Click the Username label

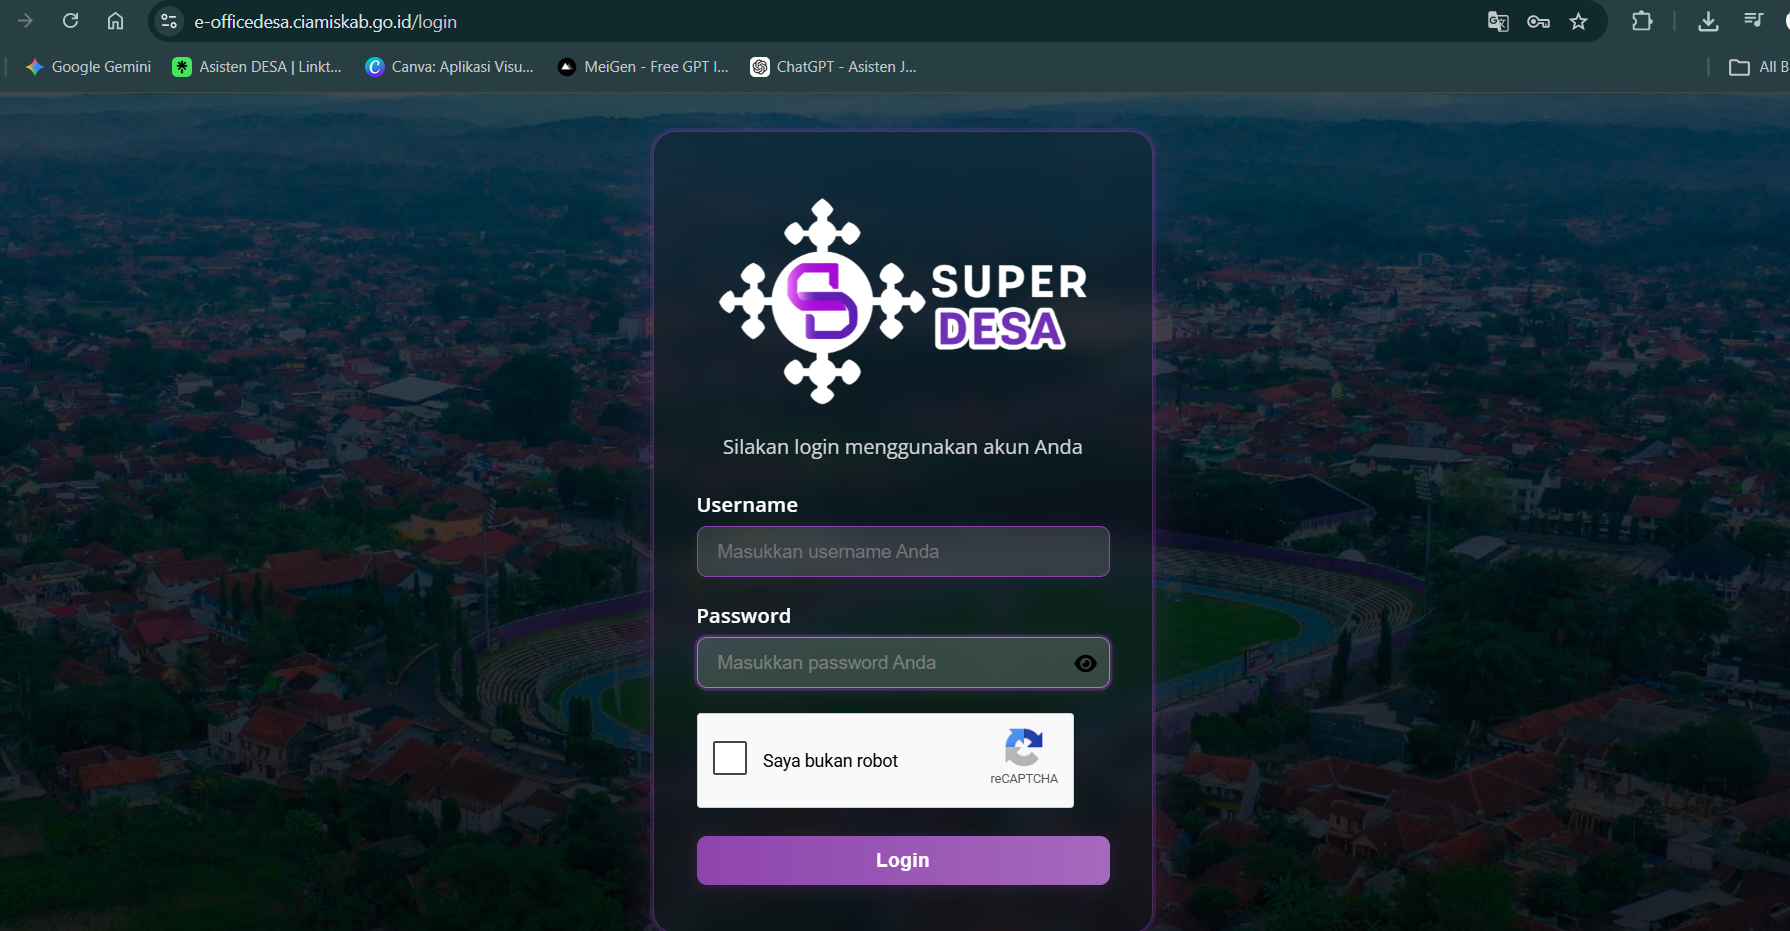(x=747, y=505)
